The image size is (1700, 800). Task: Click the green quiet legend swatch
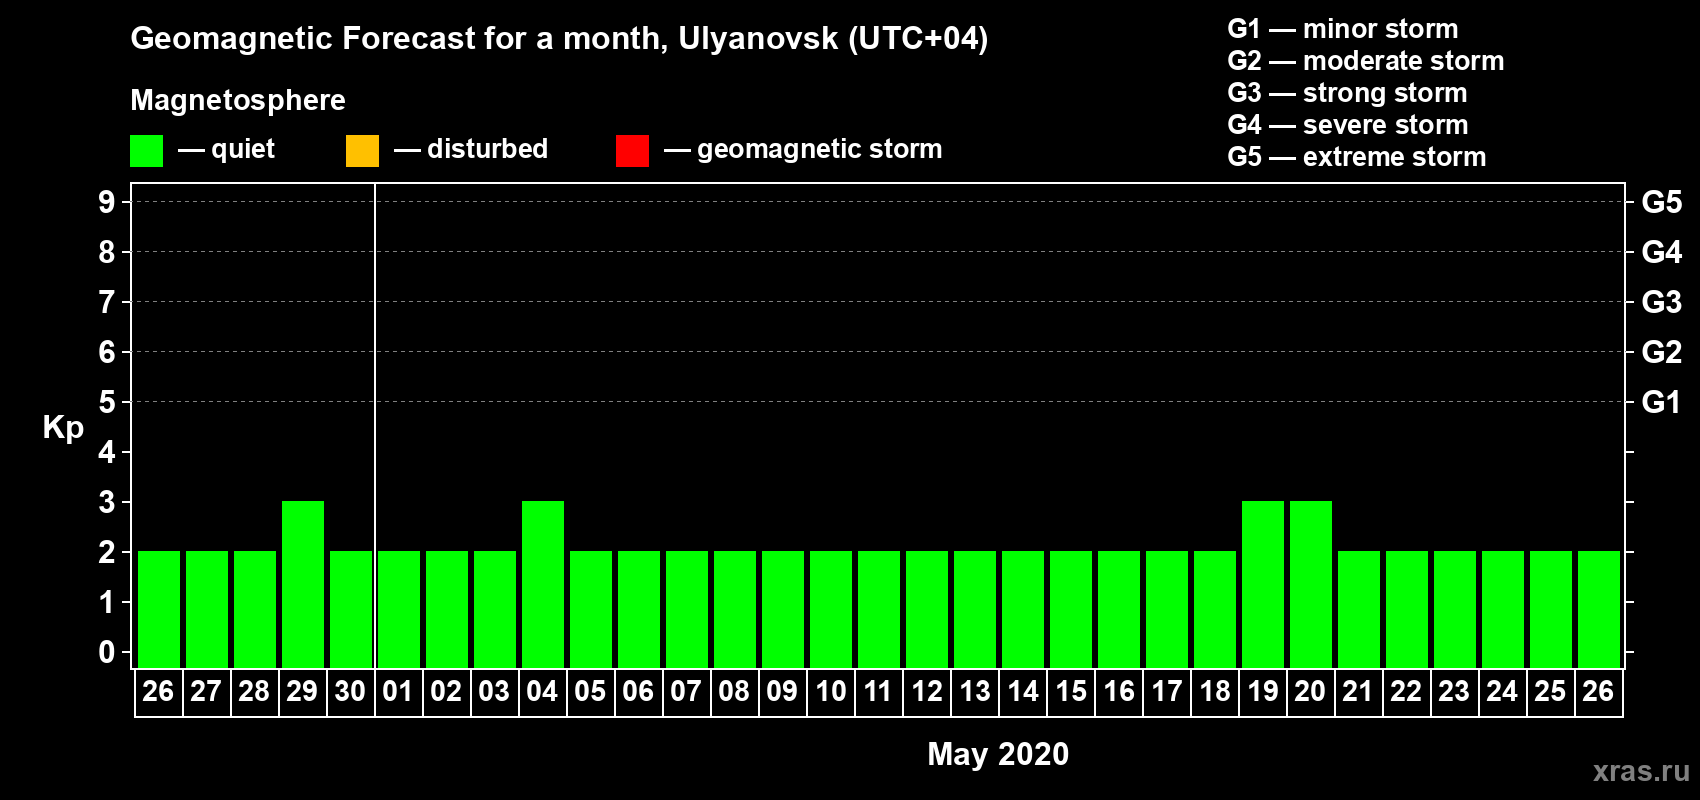[146, 151]
